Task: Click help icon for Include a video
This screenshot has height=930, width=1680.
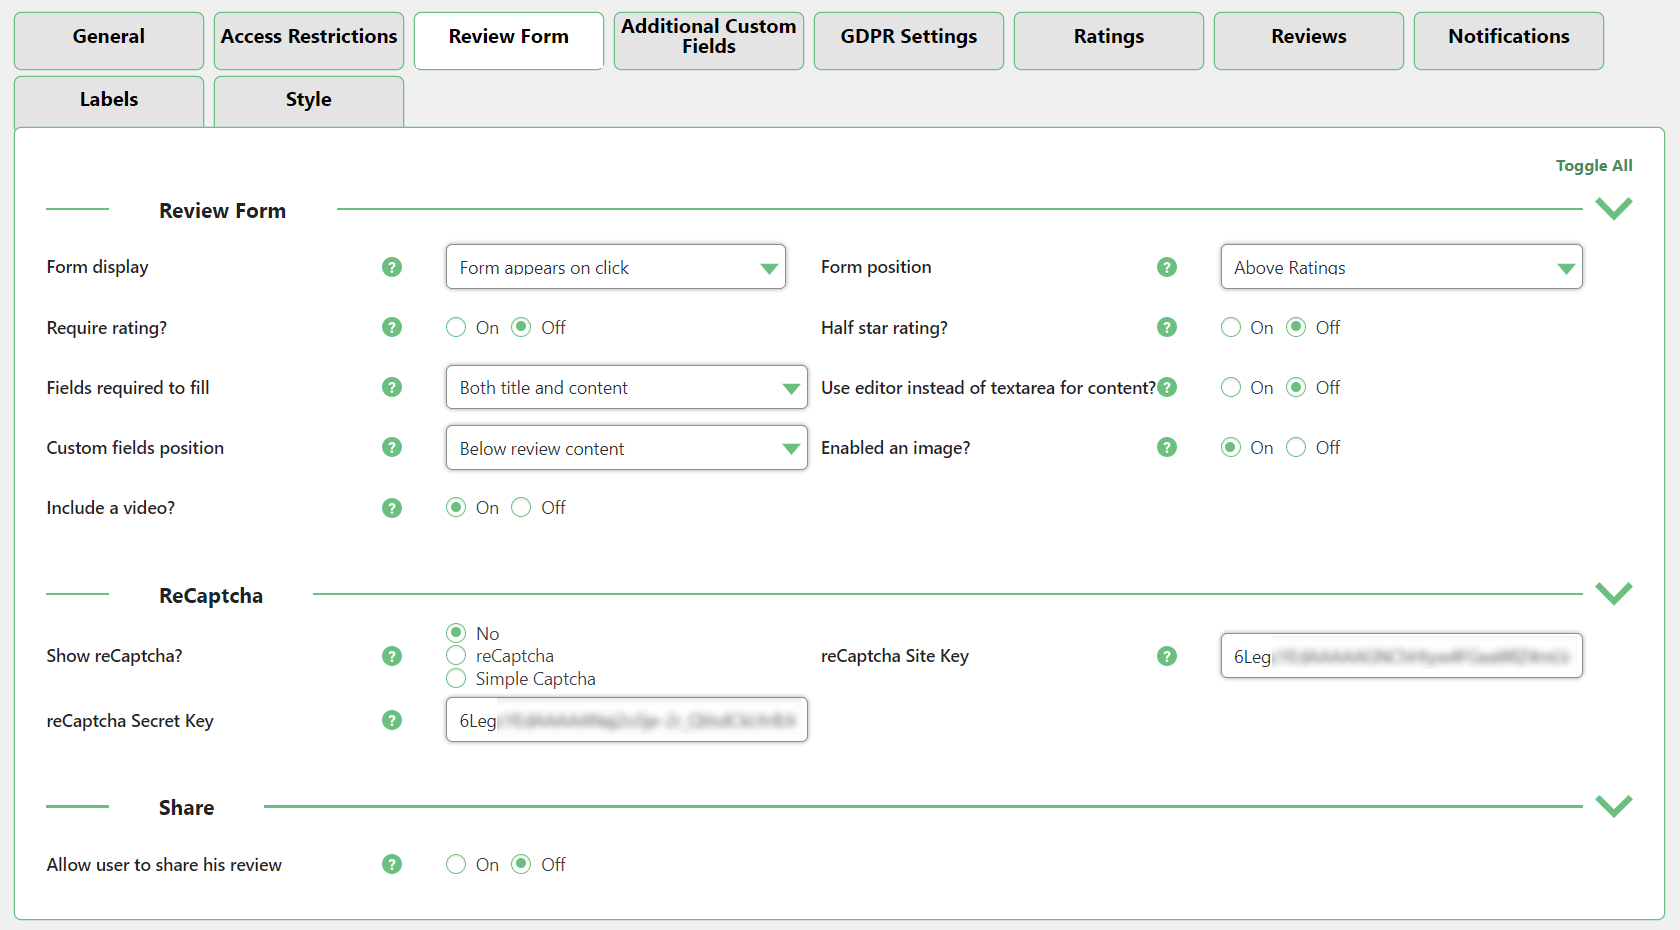Action: [x=392, y=508]
